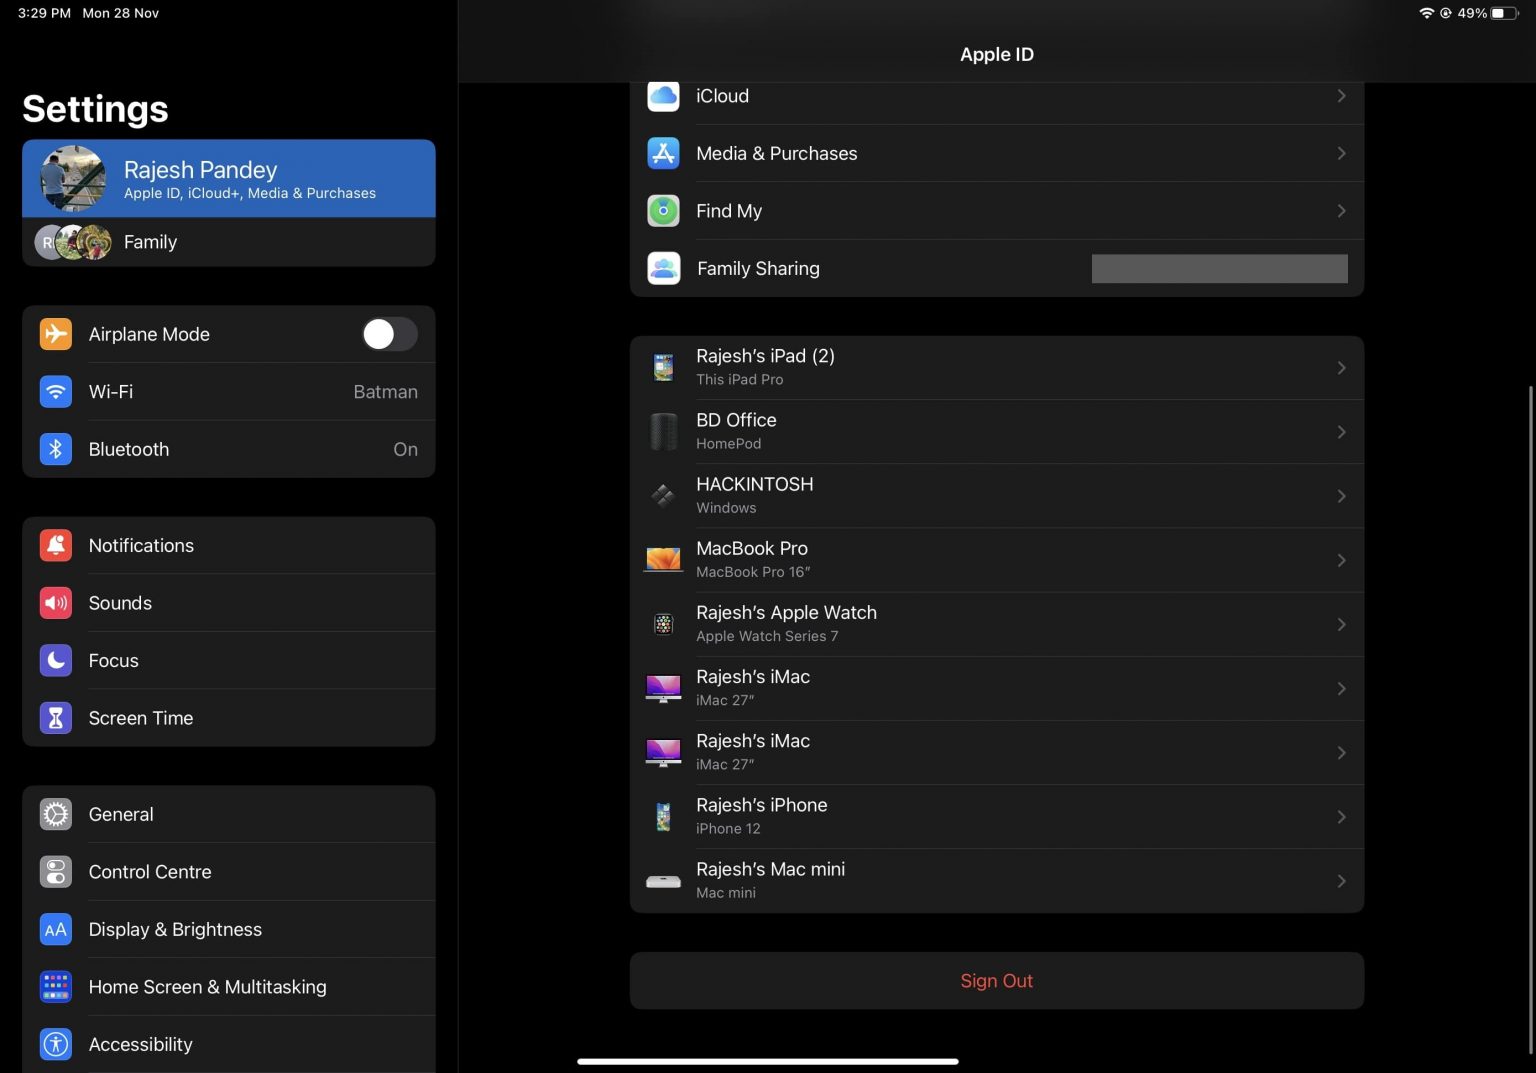1536x1073 pixels.
Task: Open Family Sharing settings
Action: [x=997, y=268]
